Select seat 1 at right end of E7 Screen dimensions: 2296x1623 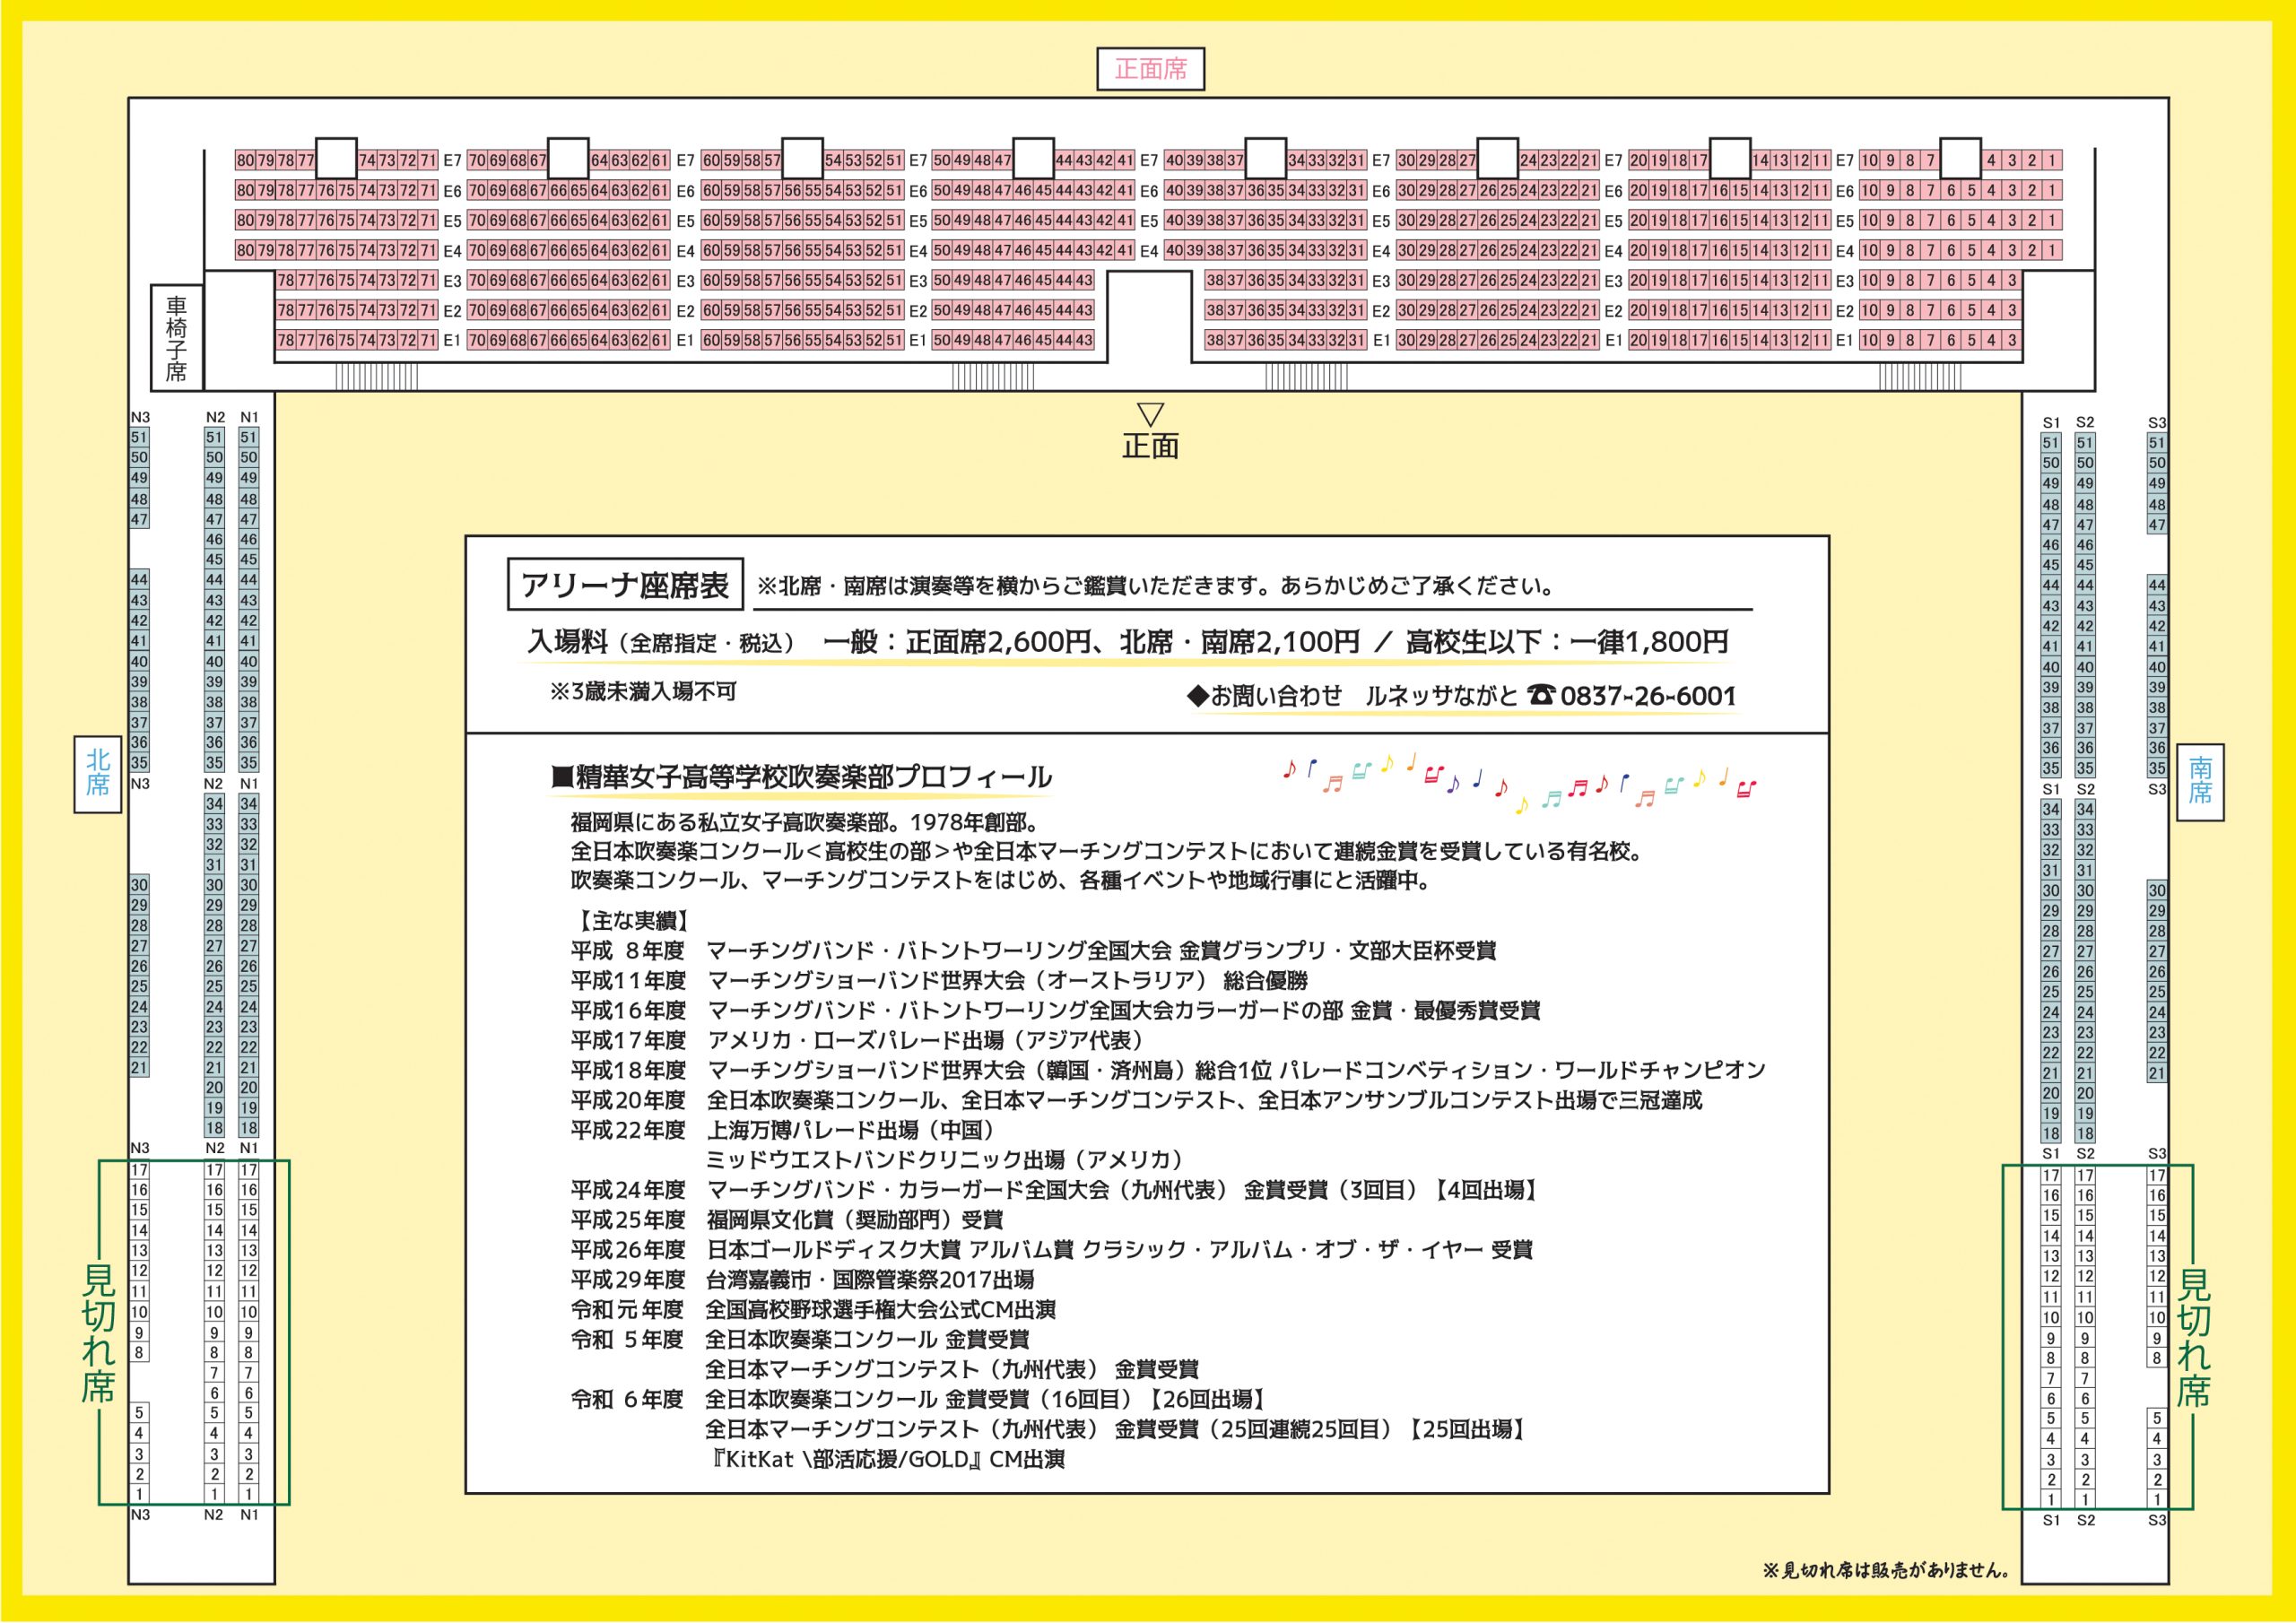pos(2053,160)
